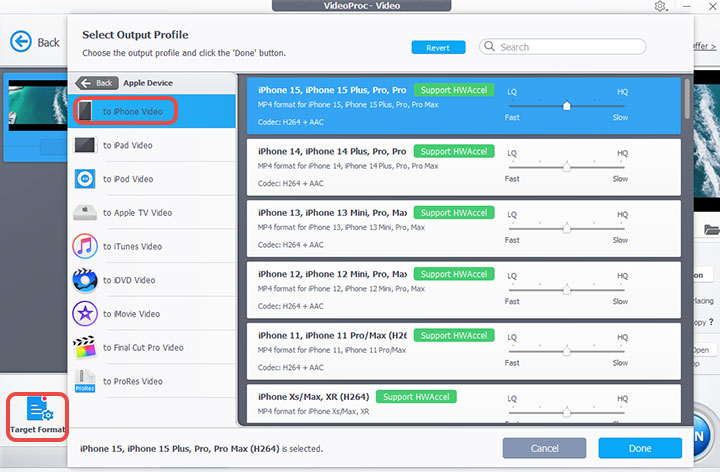
Task: Click the iPad device icon
Action: (x=84, y=145)
